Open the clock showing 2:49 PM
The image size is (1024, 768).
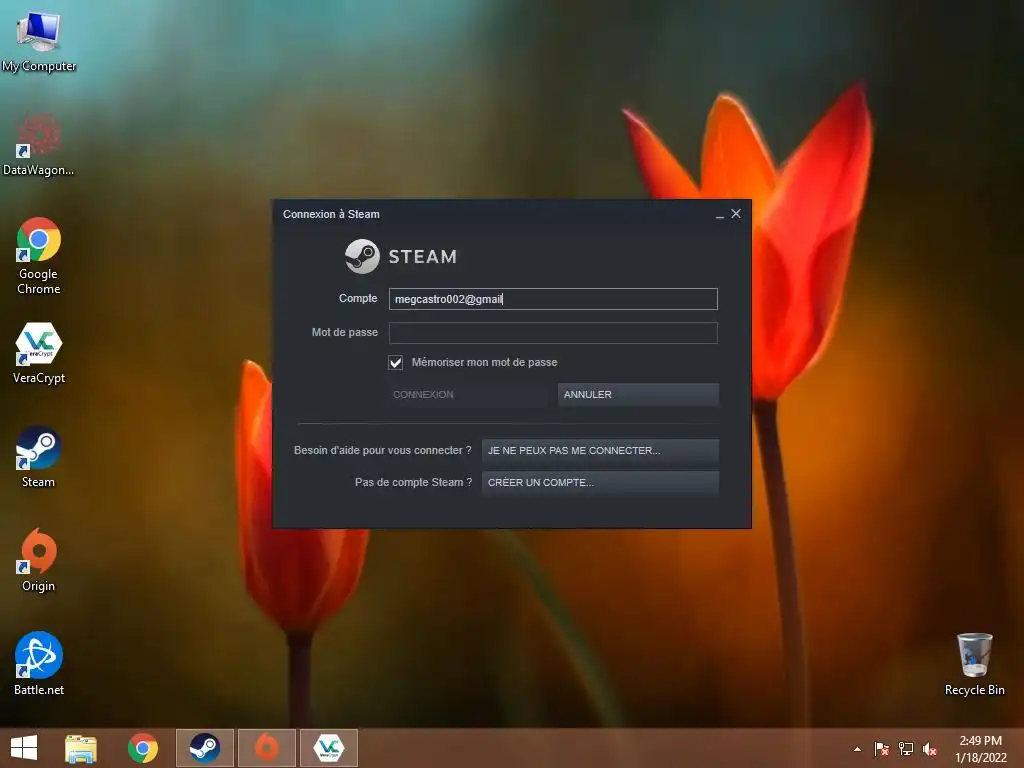click(x=980, y=749)
